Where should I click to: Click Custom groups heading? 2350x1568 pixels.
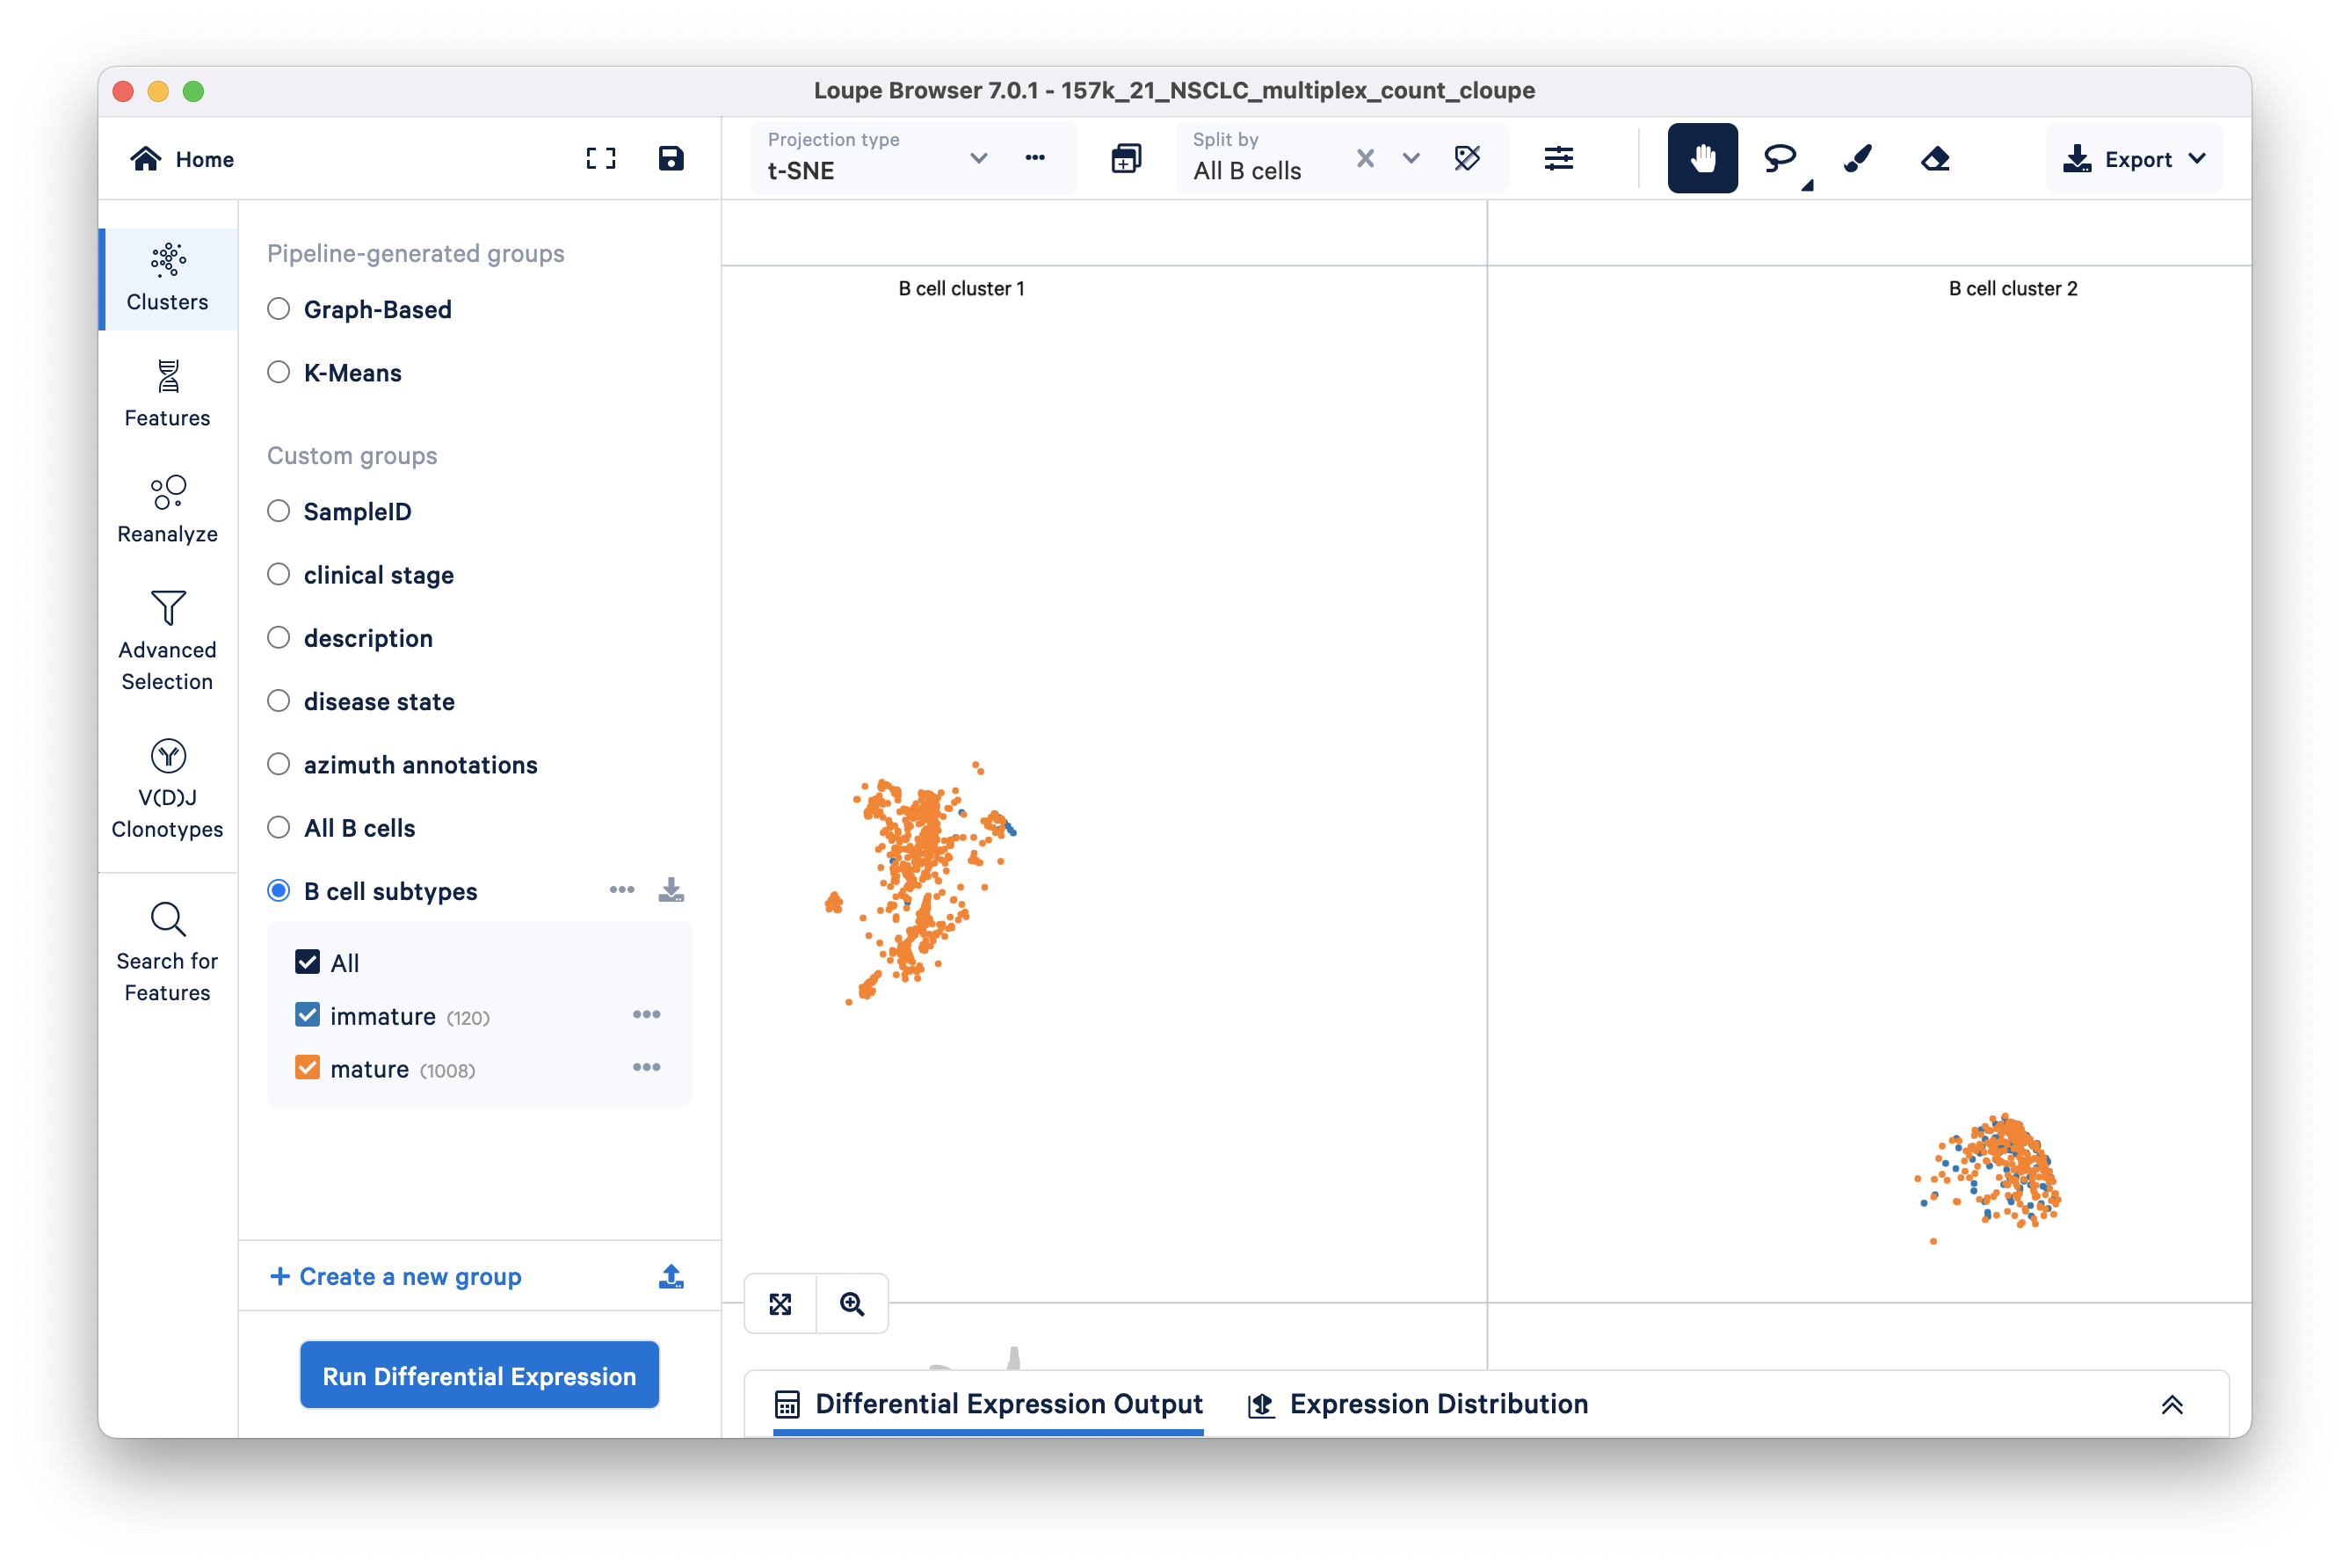pyautogui.click(x=352, y=455)
